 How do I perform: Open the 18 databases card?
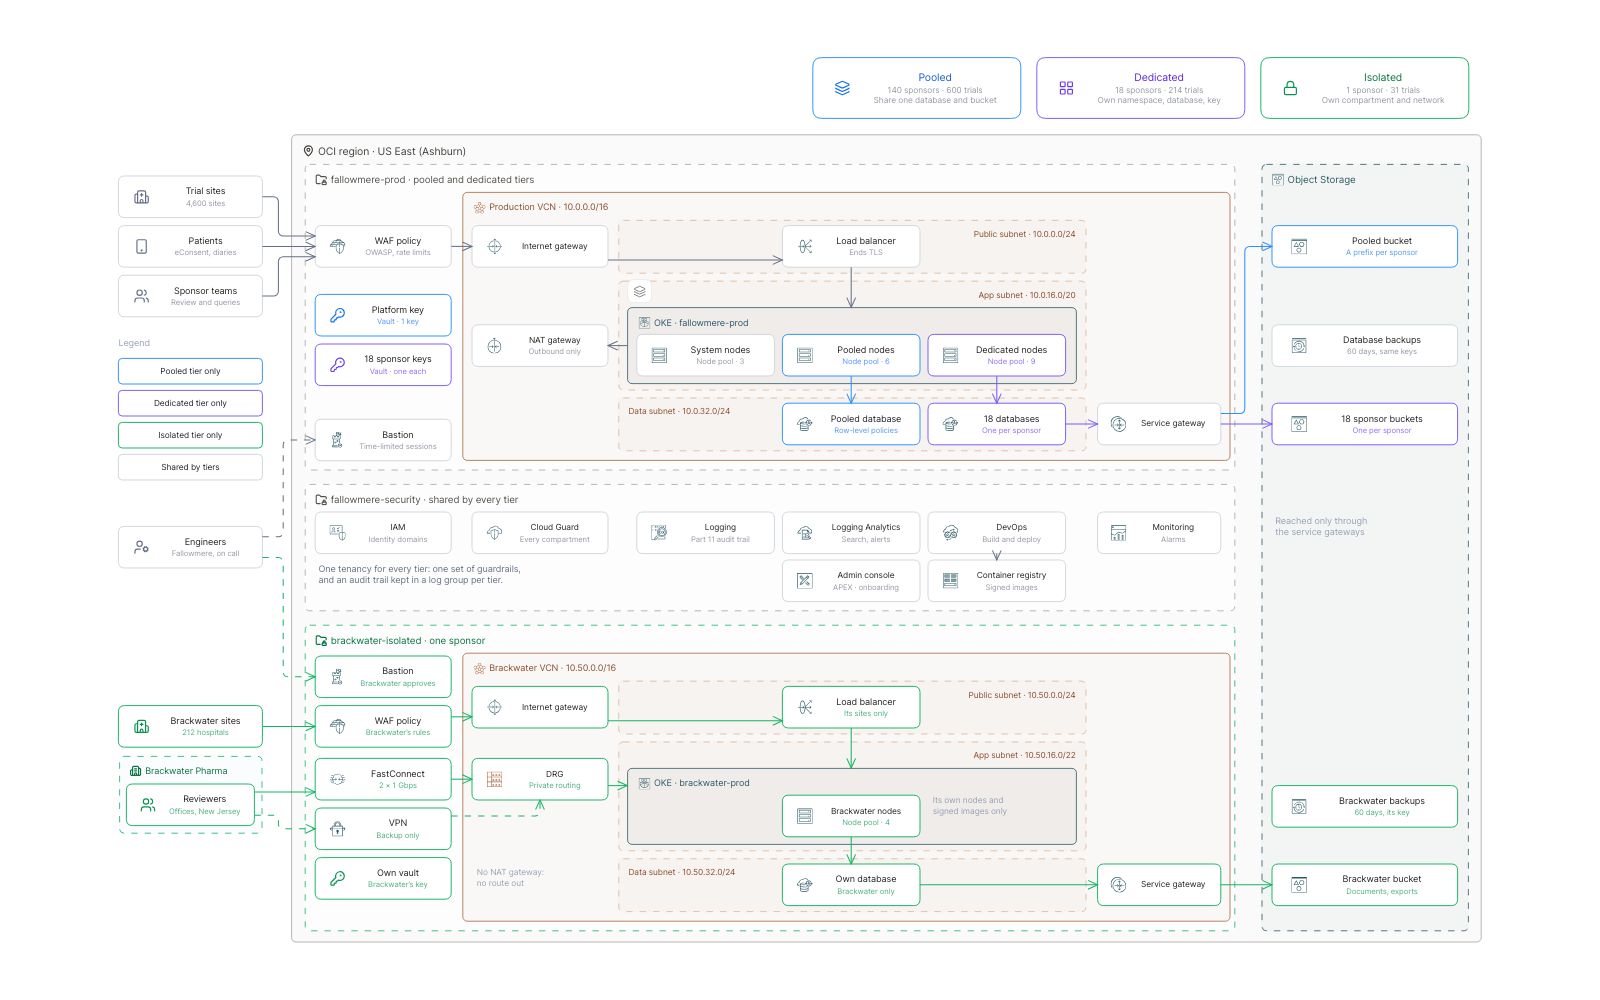(996, 424)
